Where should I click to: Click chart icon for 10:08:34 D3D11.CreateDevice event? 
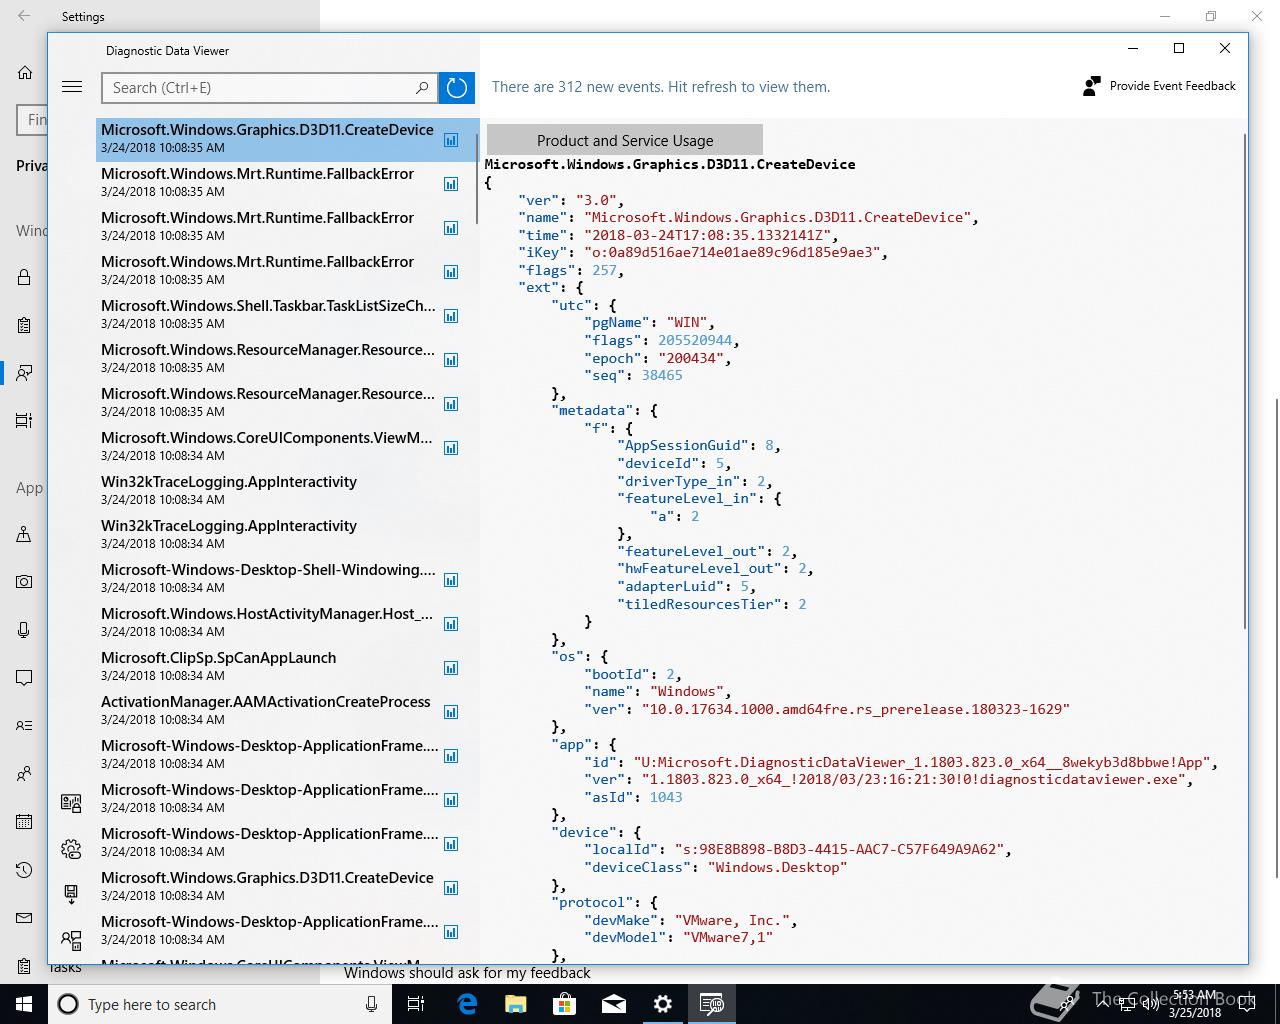tap(451, 888)
